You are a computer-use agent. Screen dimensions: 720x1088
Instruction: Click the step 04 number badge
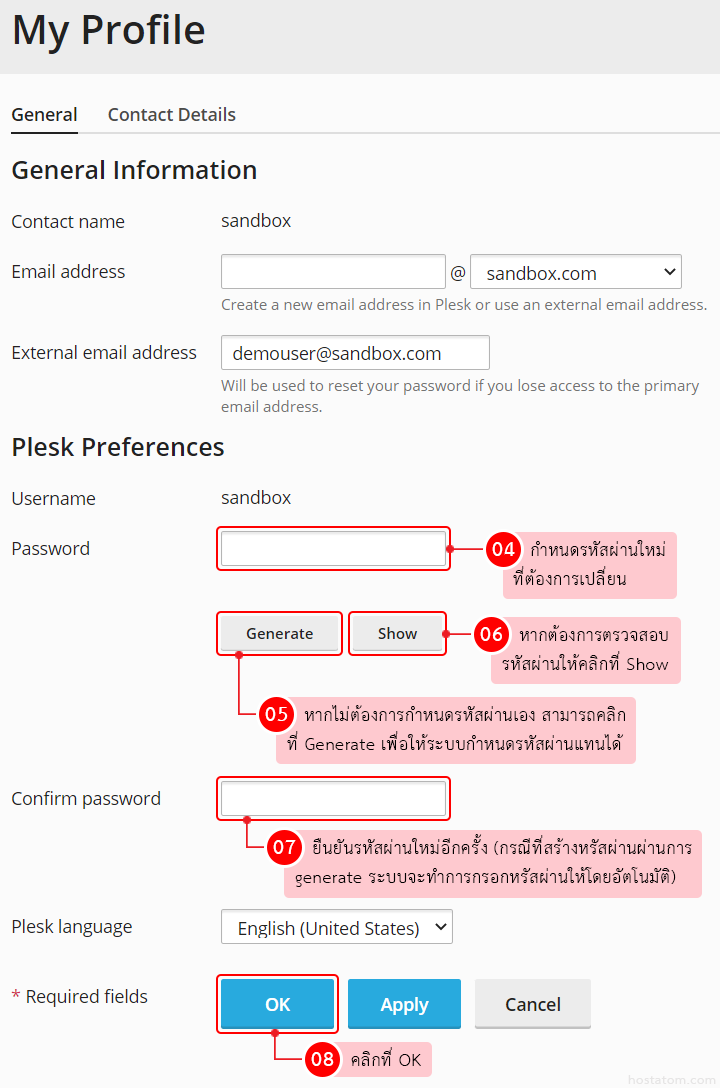503,549
